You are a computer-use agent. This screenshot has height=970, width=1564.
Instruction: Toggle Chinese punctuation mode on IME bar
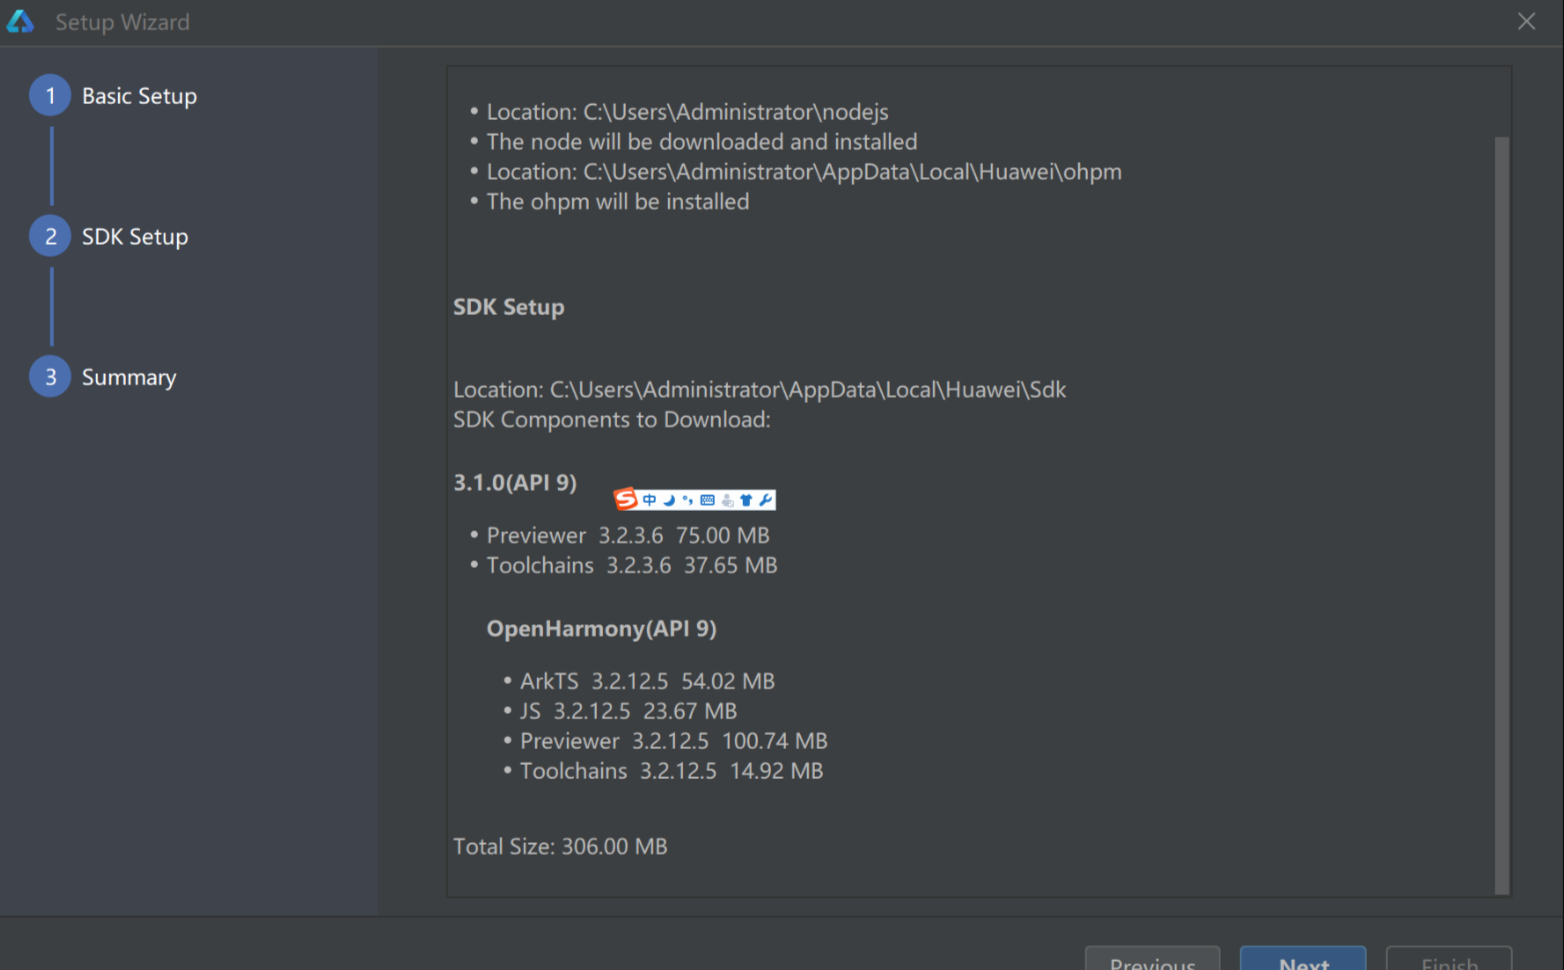pos(688,500)
